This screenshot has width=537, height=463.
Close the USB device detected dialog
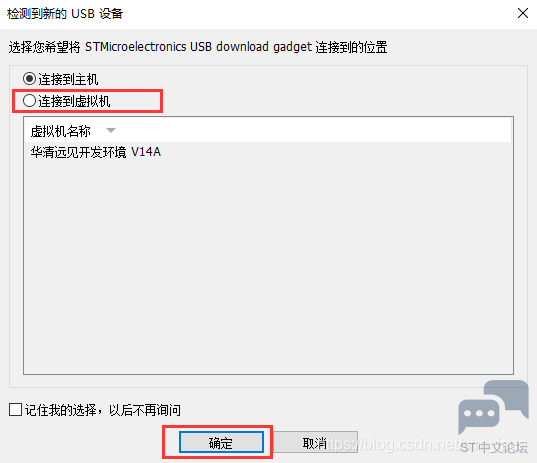523,13
